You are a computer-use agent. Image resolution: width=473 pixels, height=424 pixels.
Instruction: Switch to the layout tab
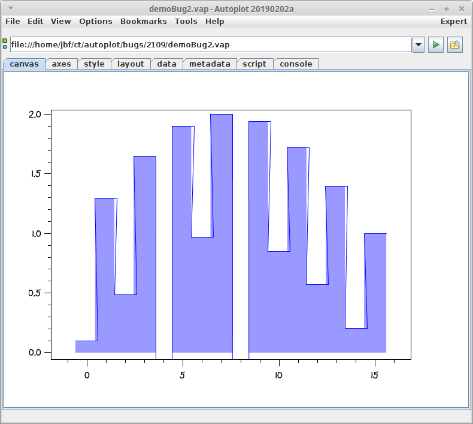tap(130, 64)
